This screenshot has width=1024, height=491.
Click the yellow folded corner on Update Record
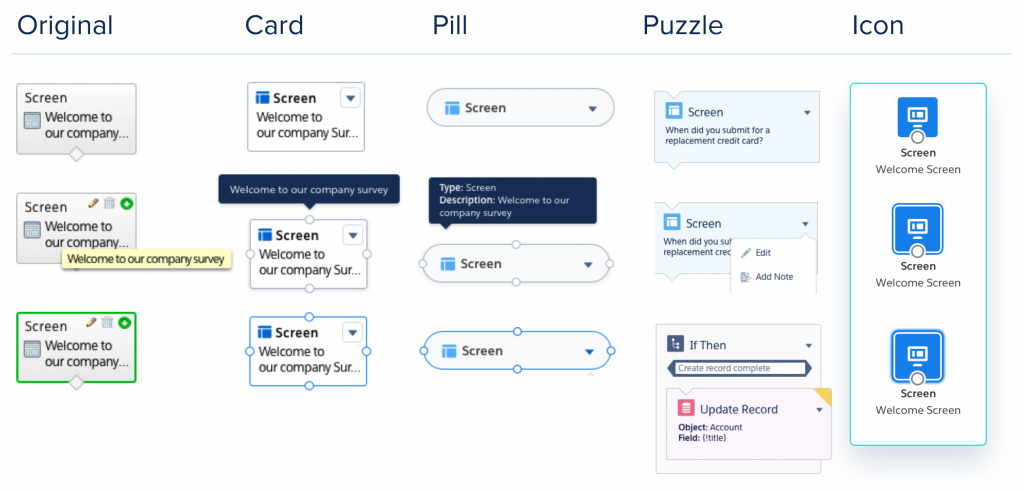pyautogui.click(x=823, y=397)
